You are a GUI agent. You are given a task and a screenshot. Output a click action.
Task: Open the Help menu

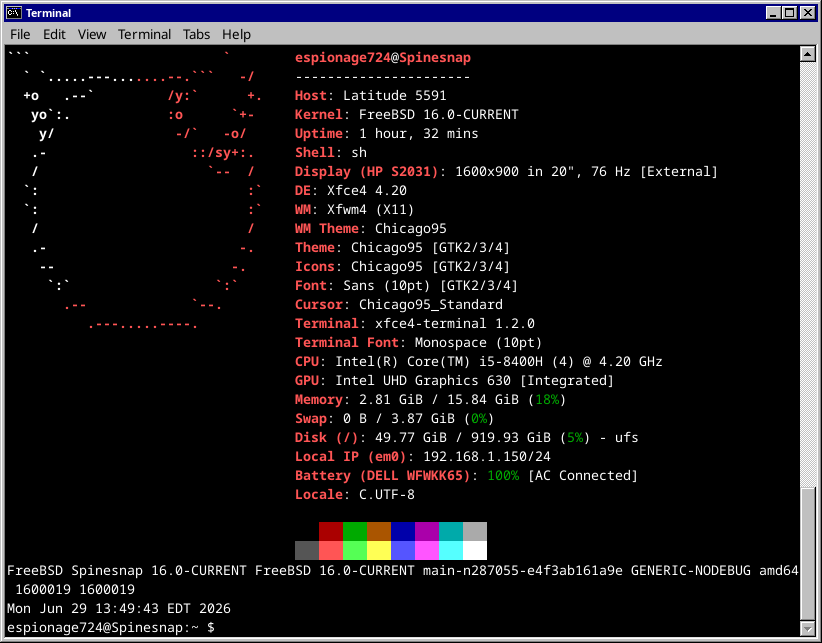tap(236, 35)
